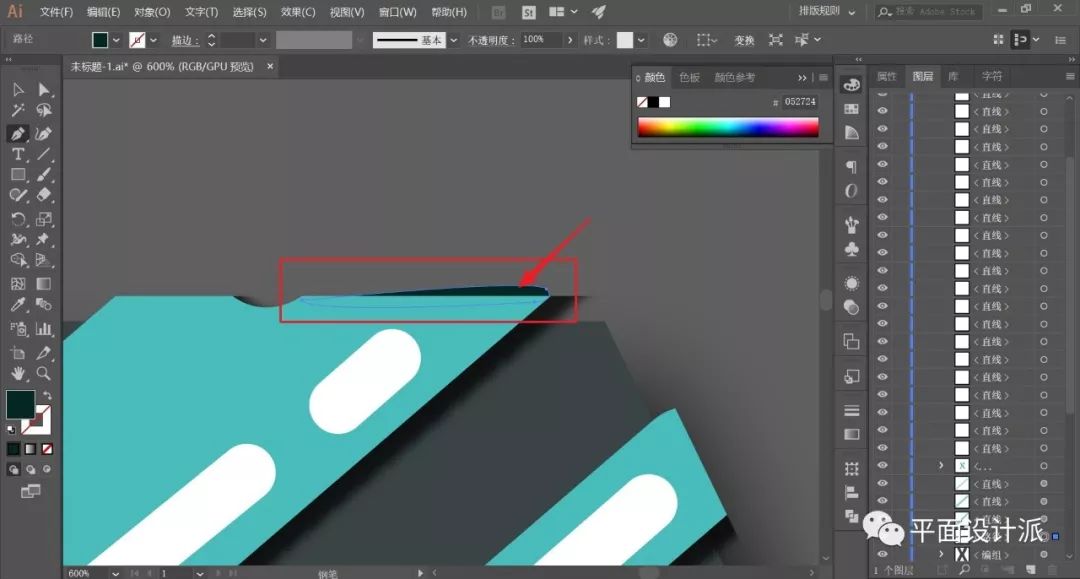
Task: Open the 600% zoom level dropdown
Action: pos(117,573)
